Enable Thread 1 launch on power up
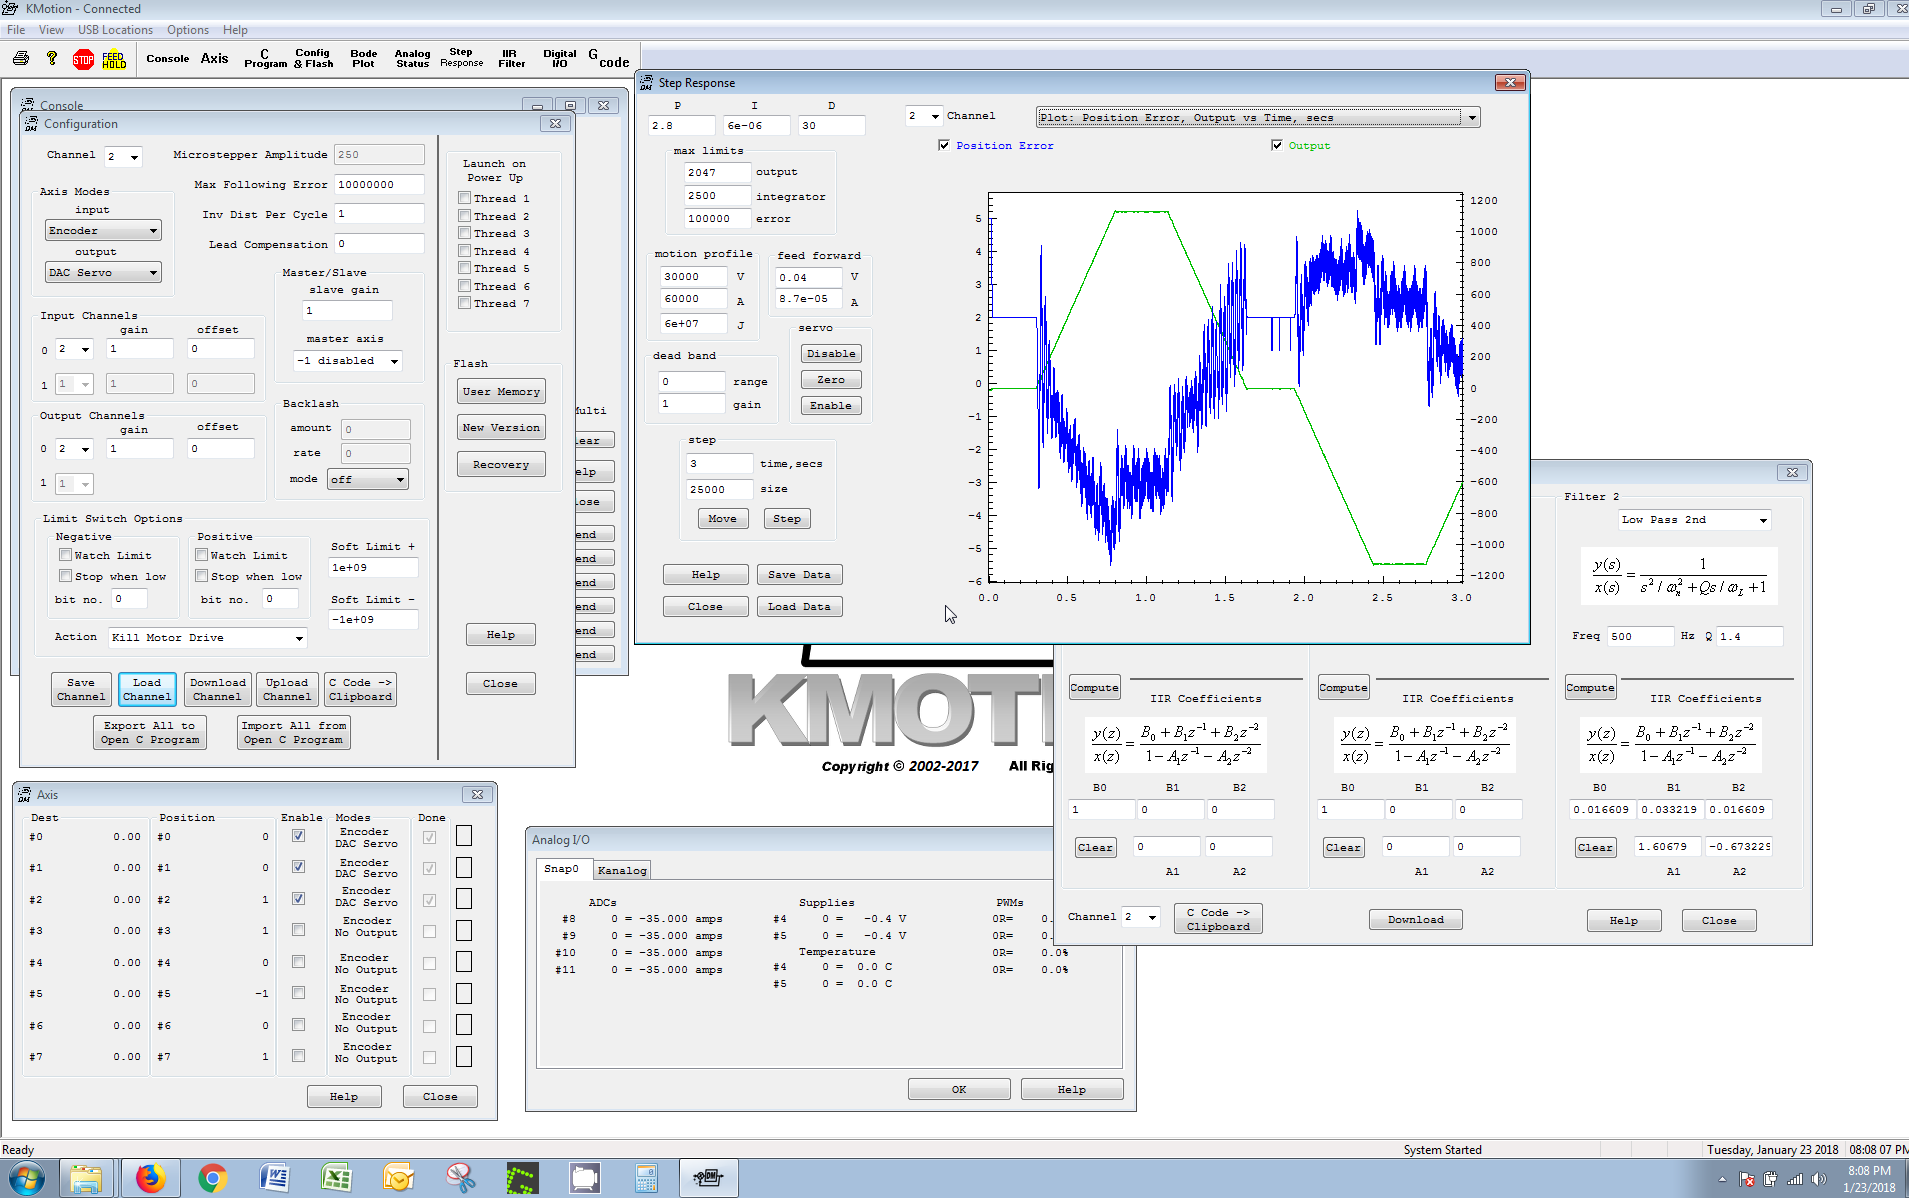 [465, 198]
